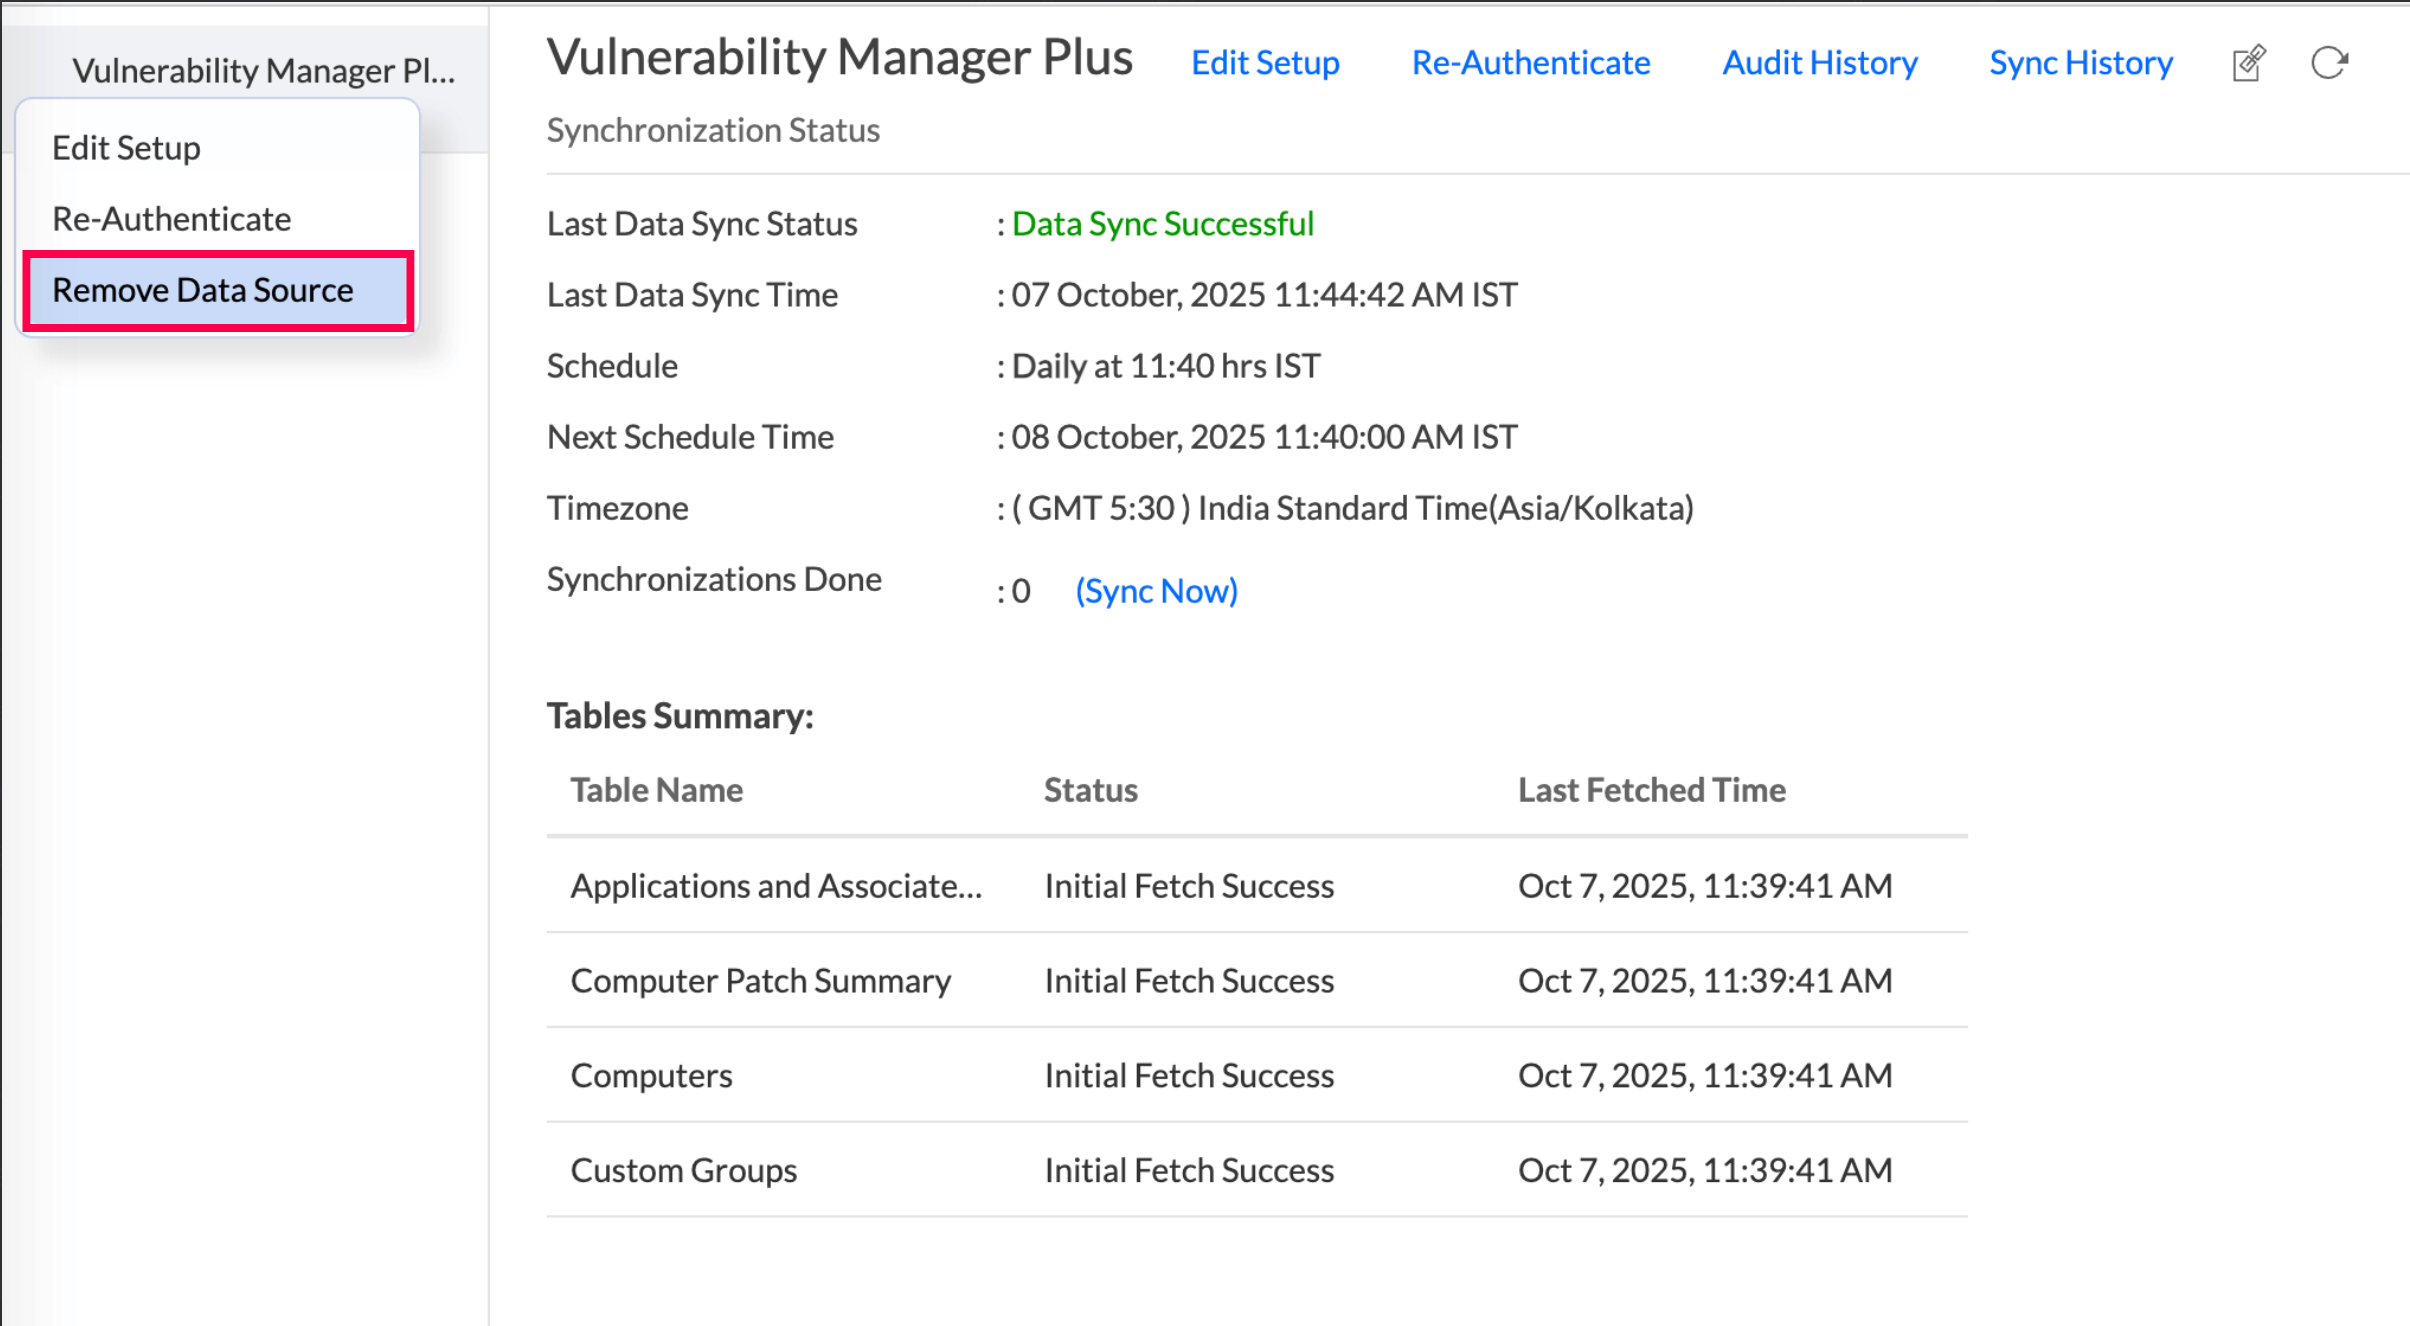The image size is (2410, 1326).
Task: Click the Table Name column header
Action: [656, 790]
